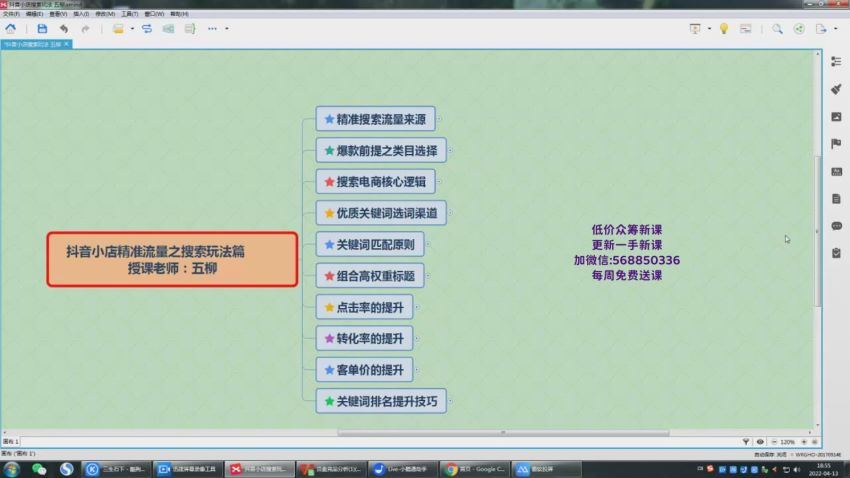850x478 pixels.
Task: Go to the Home icon in toolbar
Action: tap(10, 29)
